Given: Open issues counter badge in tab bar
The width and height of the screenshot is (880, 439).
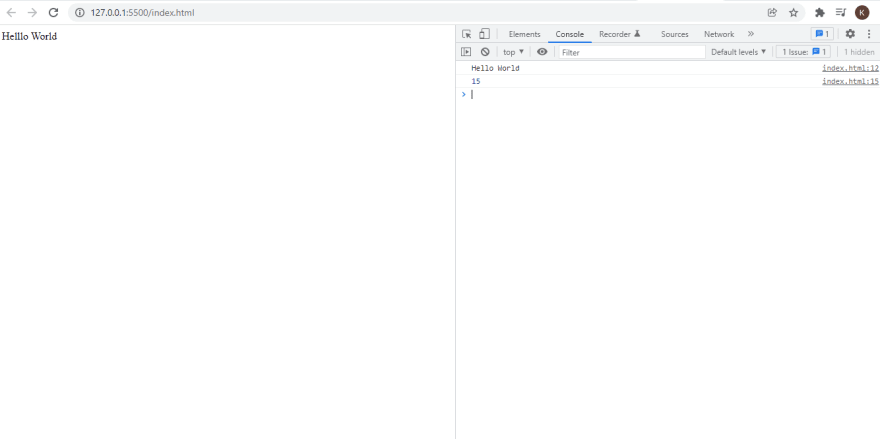Looking at the screenshot, I should click(x=822, y=34).
